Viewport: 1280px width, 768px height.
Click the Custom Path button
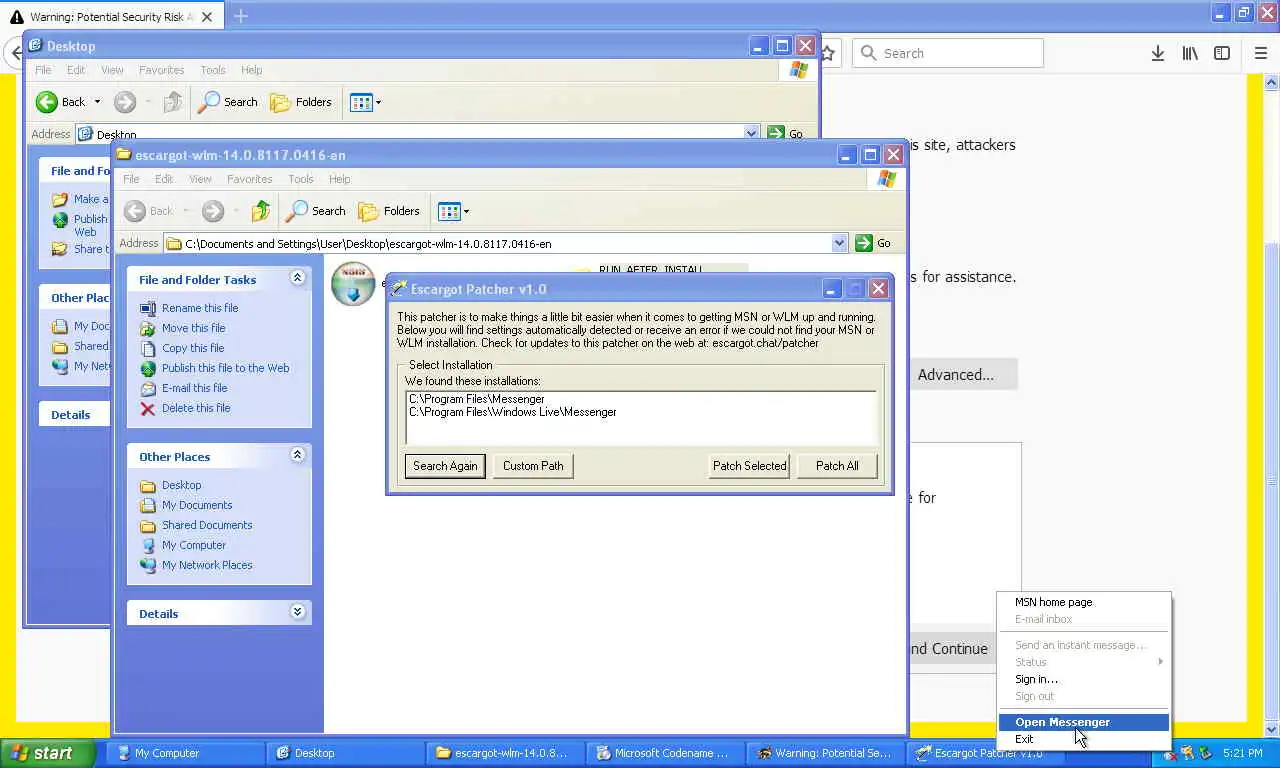coord(533,466)
